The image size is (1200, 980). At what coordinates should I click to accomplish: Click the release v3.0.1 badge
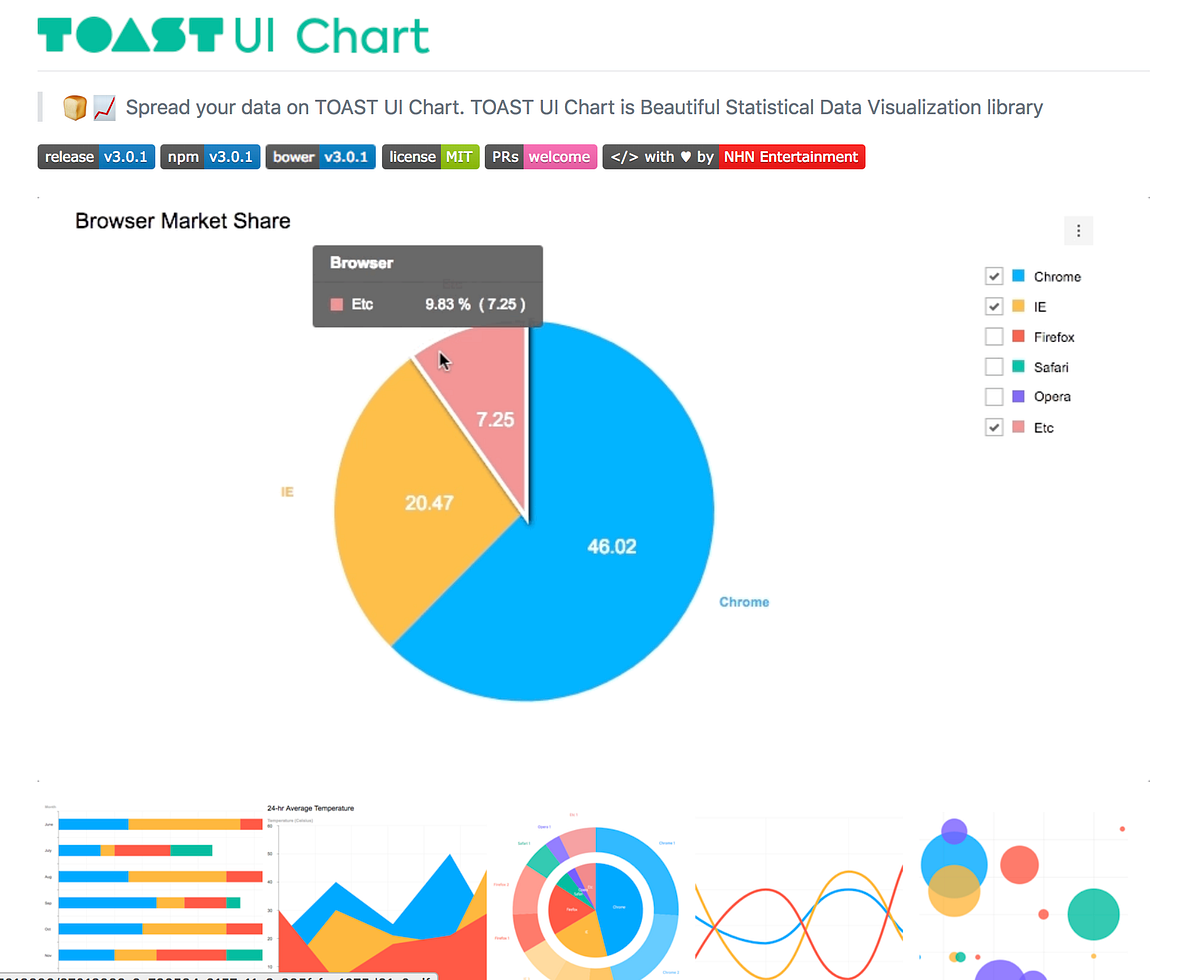96,157
